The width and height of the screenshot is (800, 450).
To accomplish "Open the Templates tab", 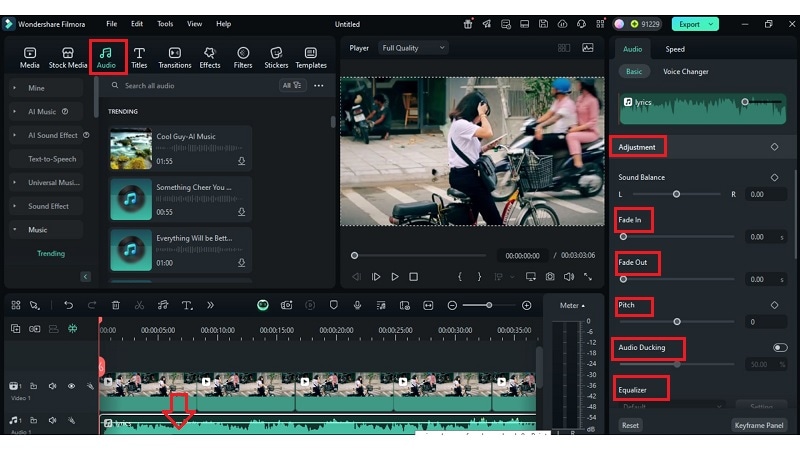I will [x=311, y=58].
